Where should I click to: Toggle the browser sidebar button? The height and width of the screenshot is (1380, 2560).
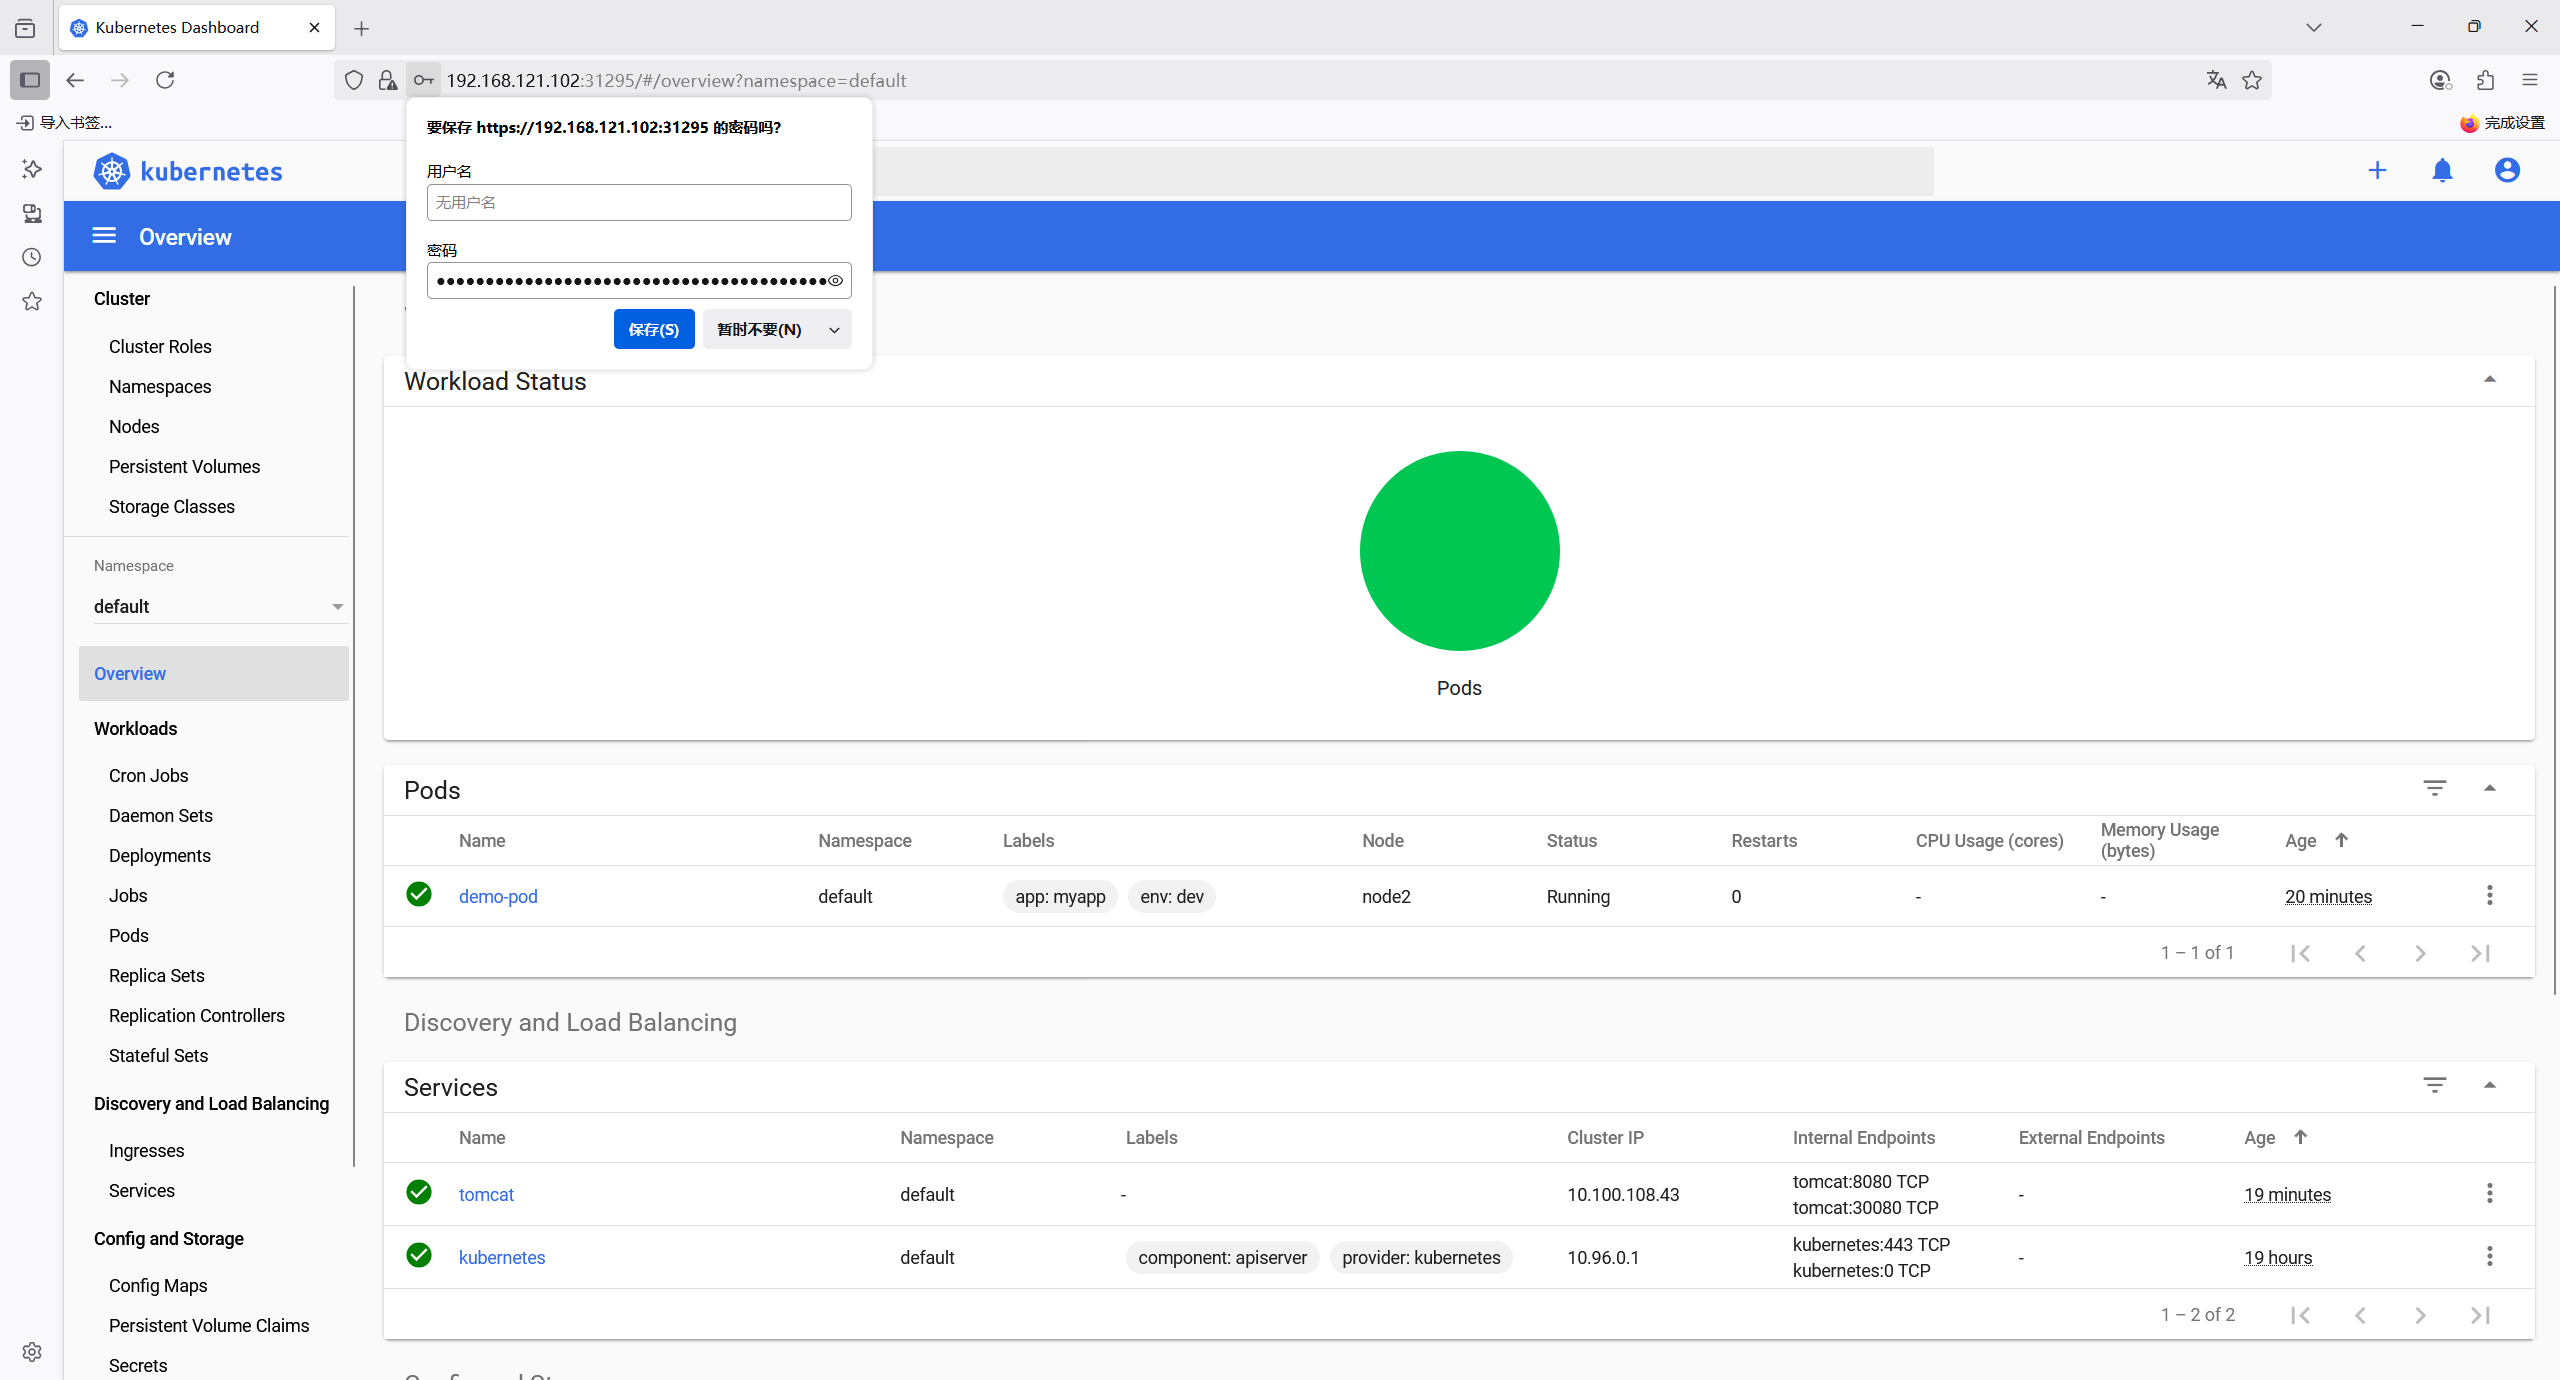click(x=30, y=80)
